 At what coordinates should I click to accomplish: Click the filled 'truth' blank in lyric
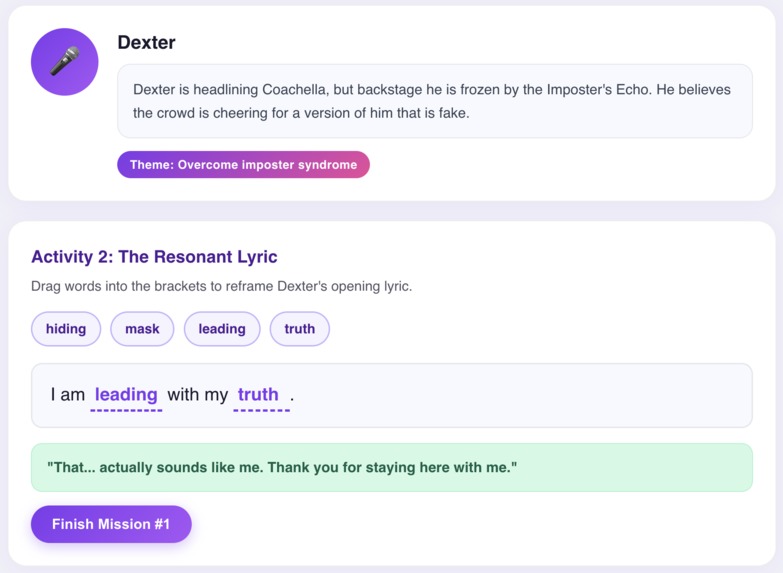click(x=262, y=396)
